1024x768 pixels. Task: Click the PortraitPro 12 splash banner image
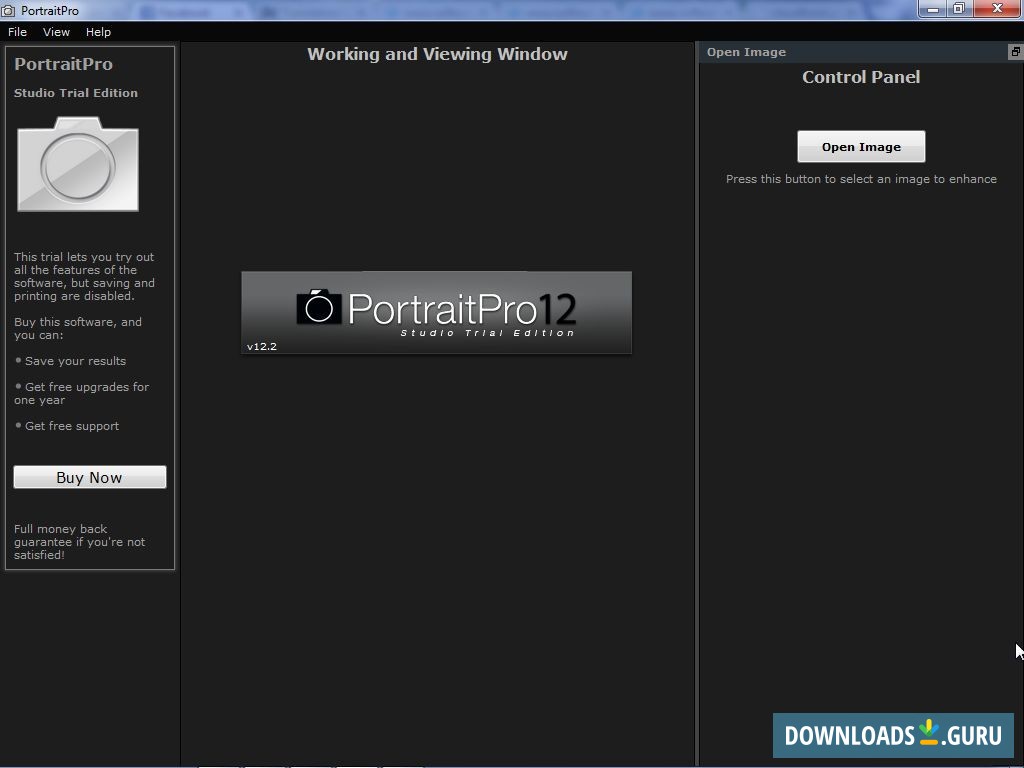(x=436, y=312)
